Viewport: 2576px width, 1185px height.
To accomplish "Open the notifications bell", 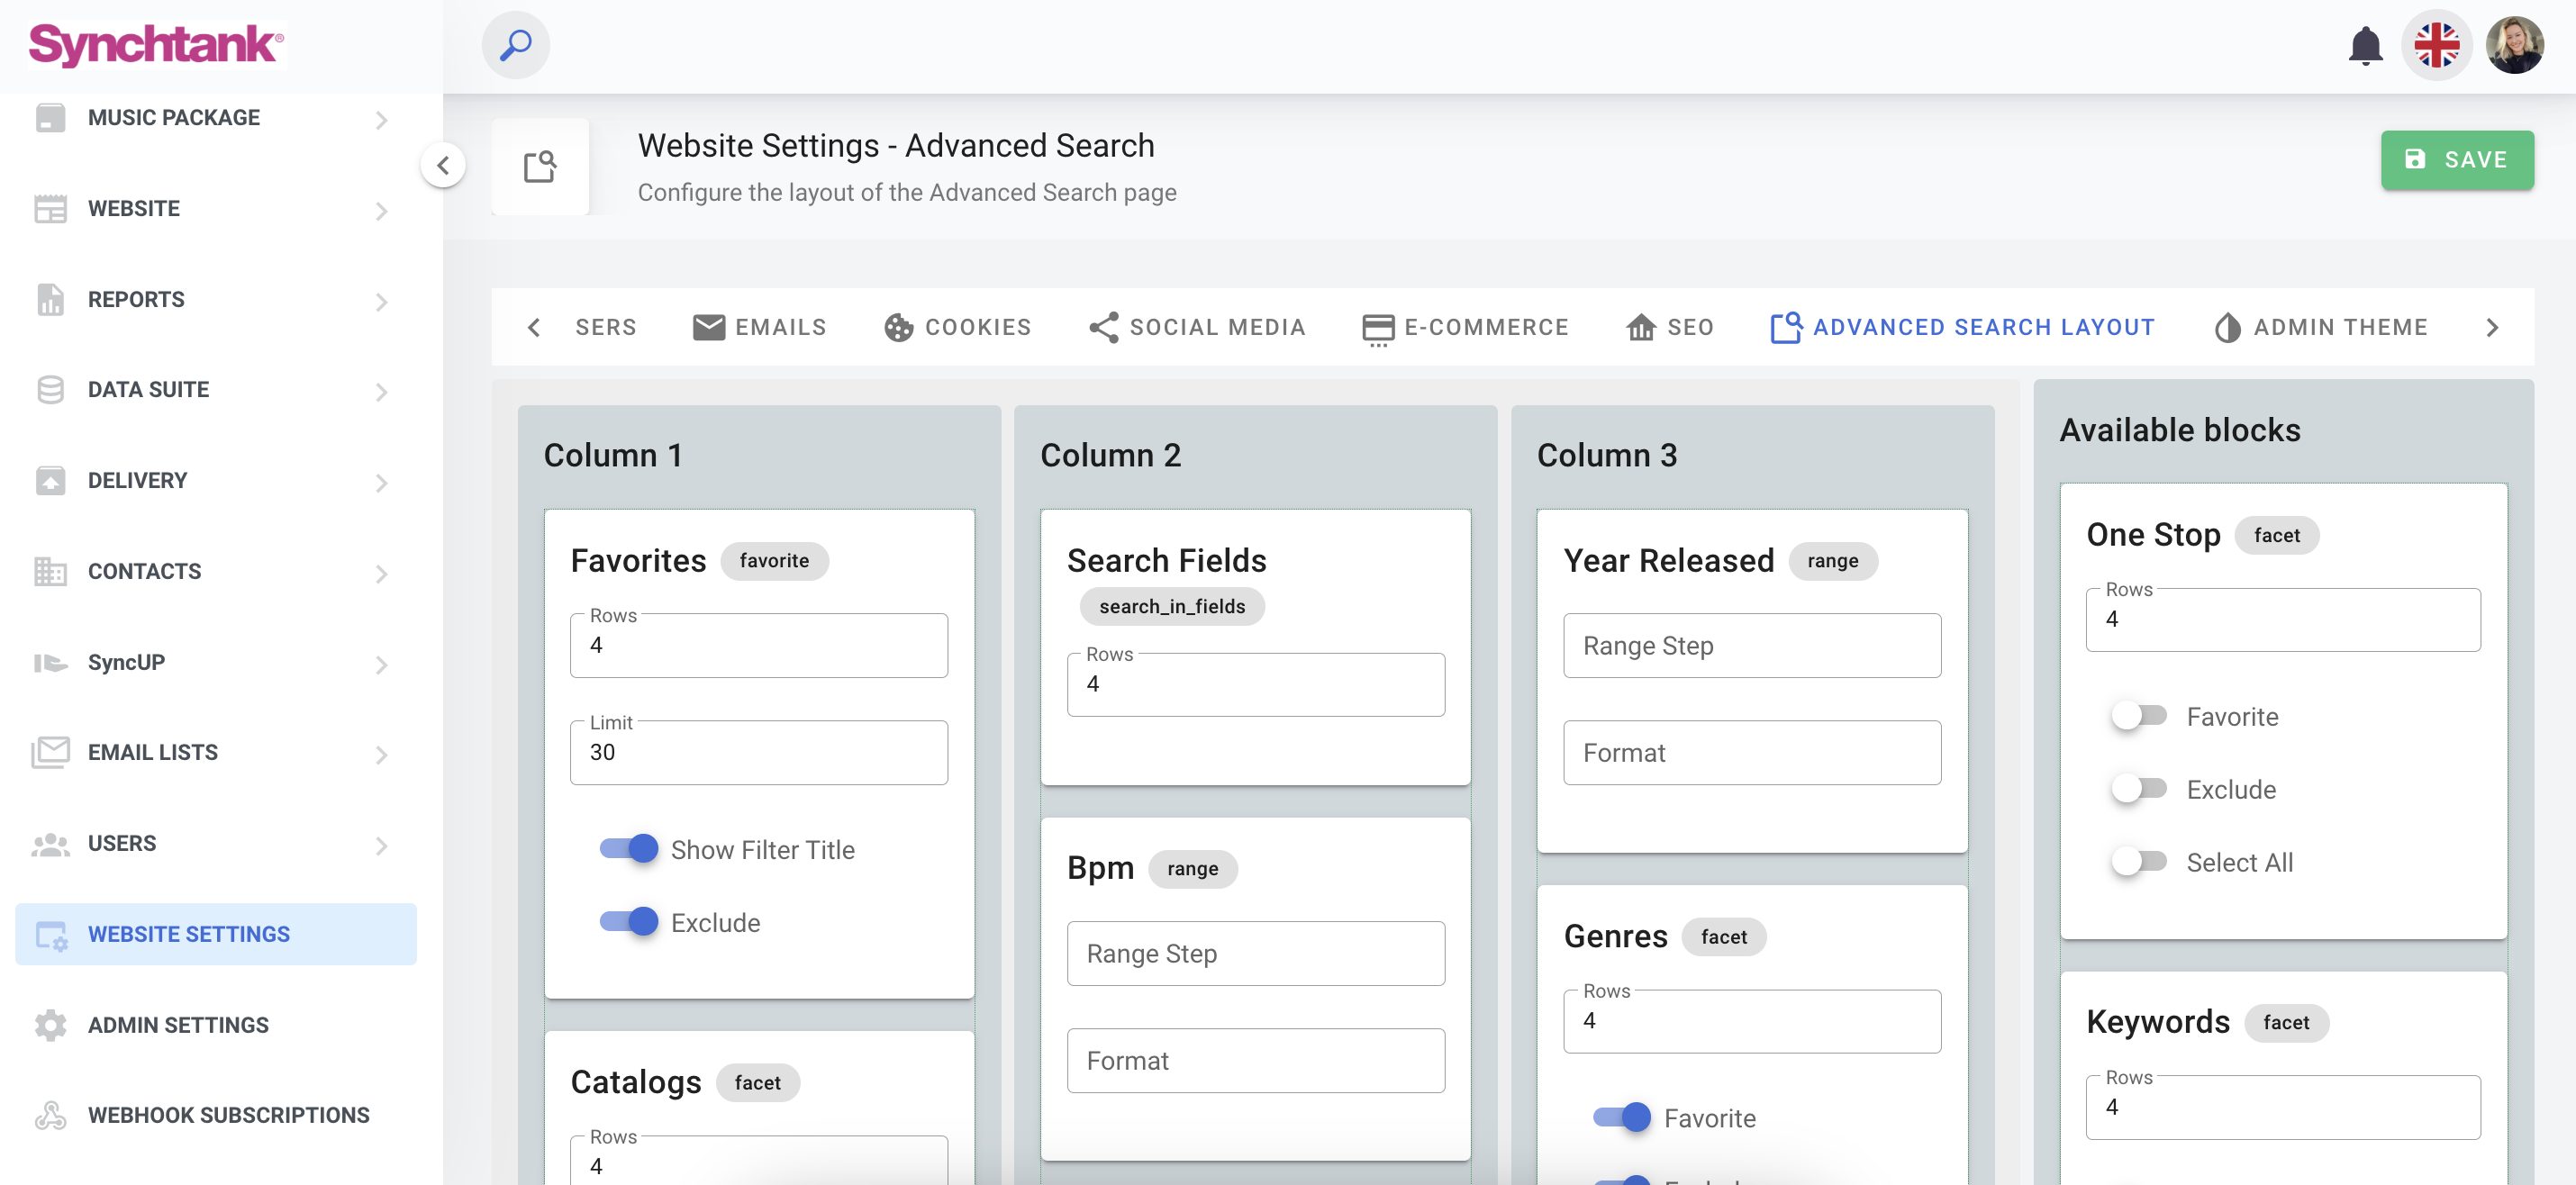I will (2364, 46).
